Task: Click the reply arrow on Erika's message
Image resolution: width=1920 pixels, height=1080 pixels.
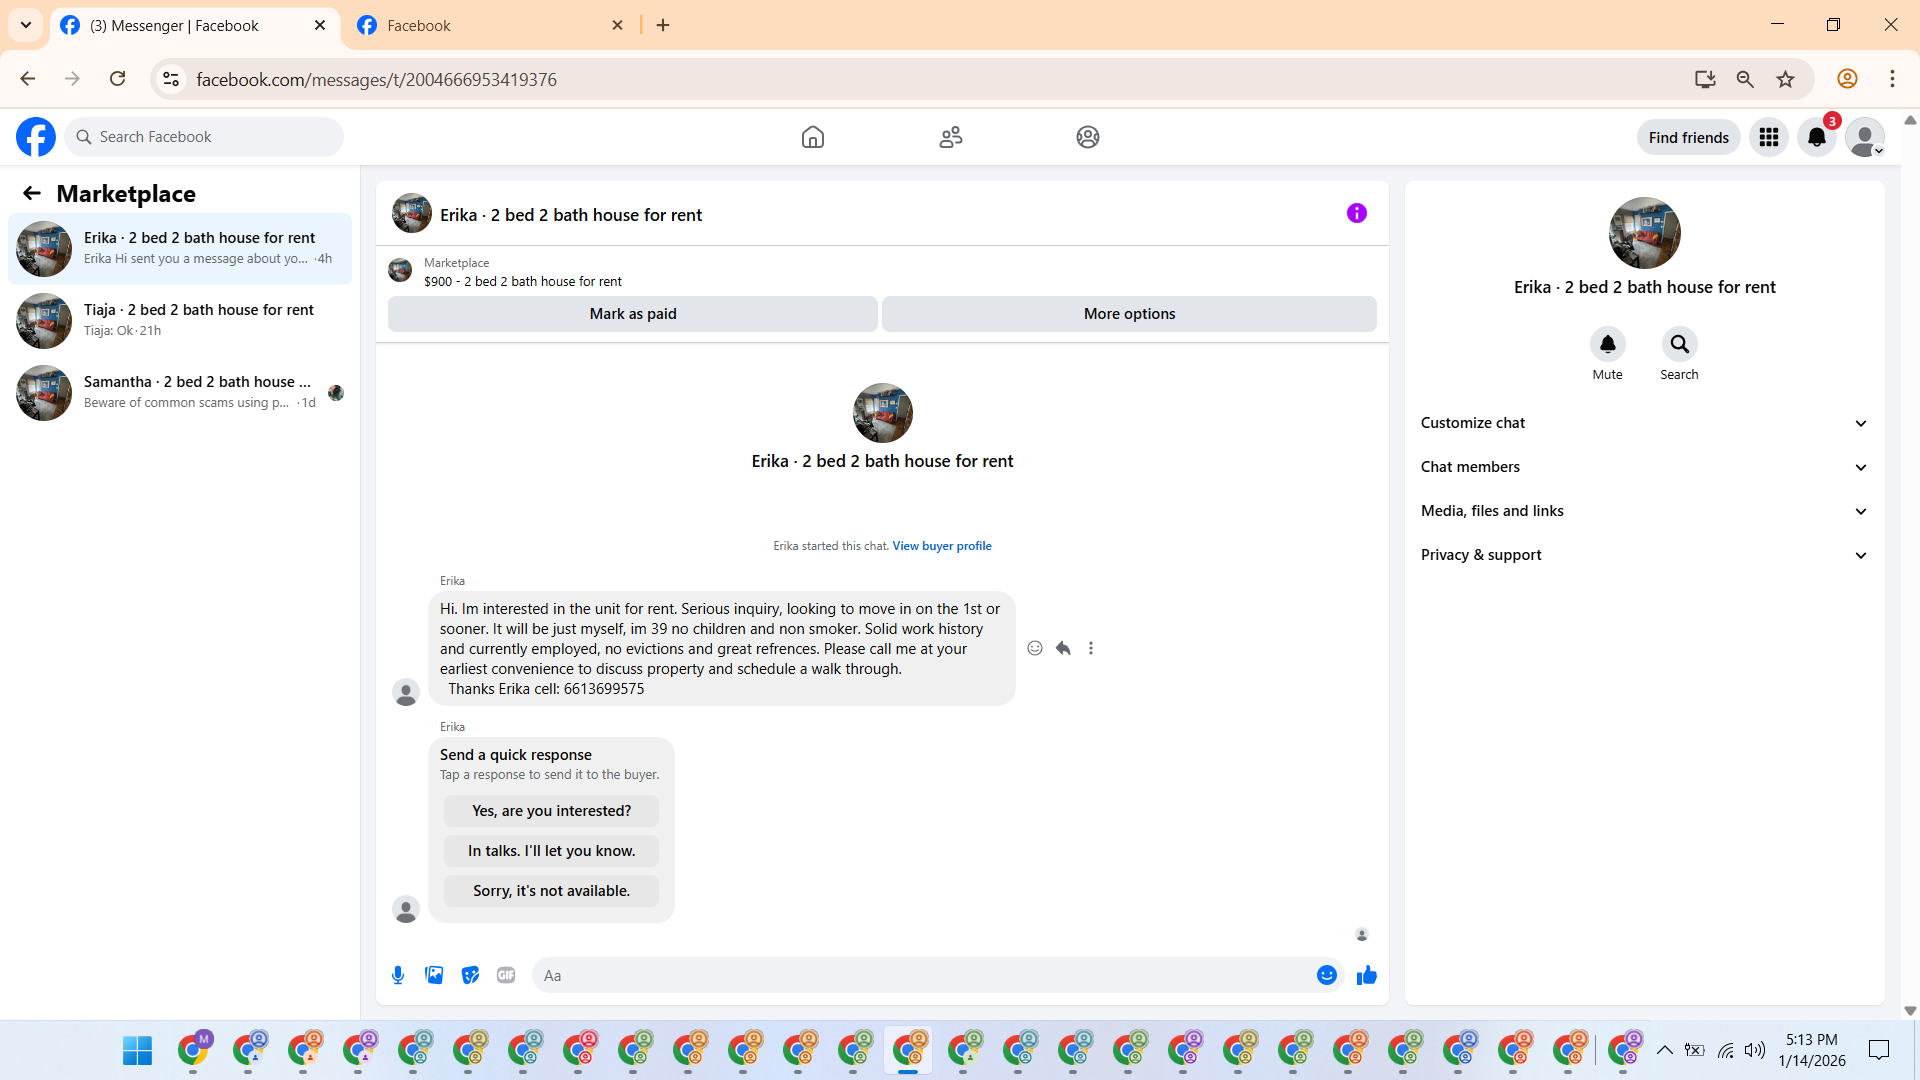Action: pos(1063,648)
